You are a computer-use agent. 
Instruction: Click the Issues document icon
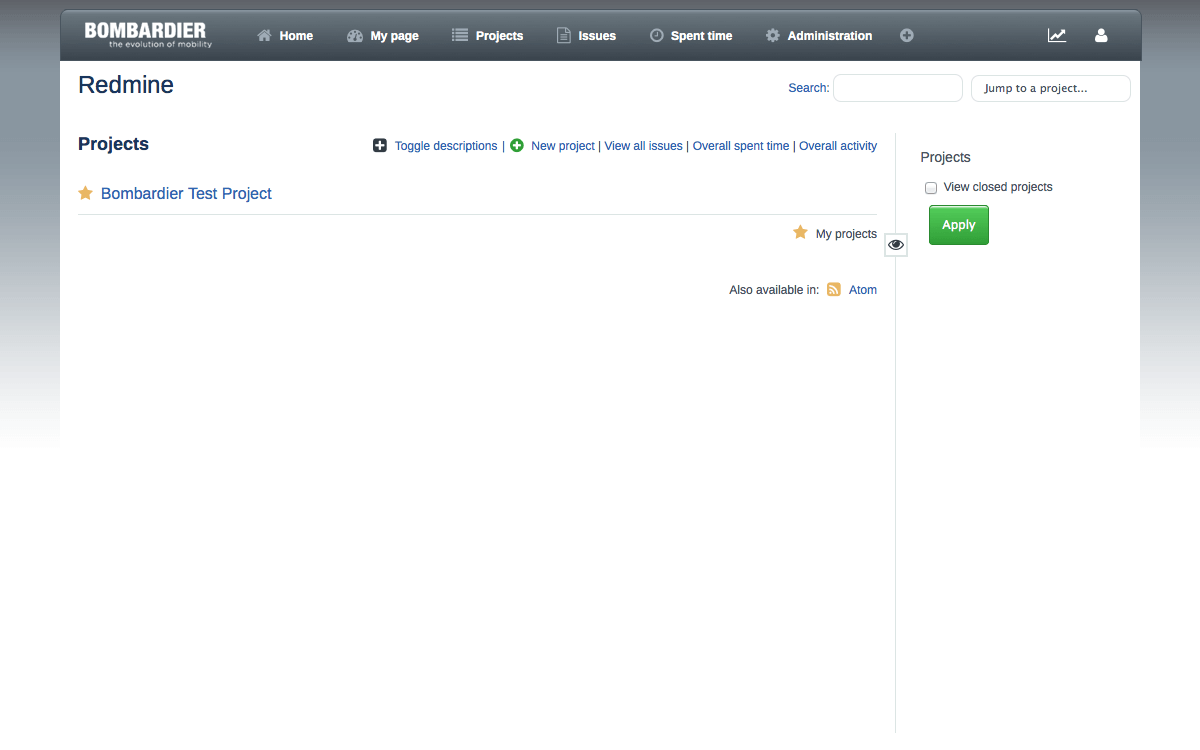[564, 35]
